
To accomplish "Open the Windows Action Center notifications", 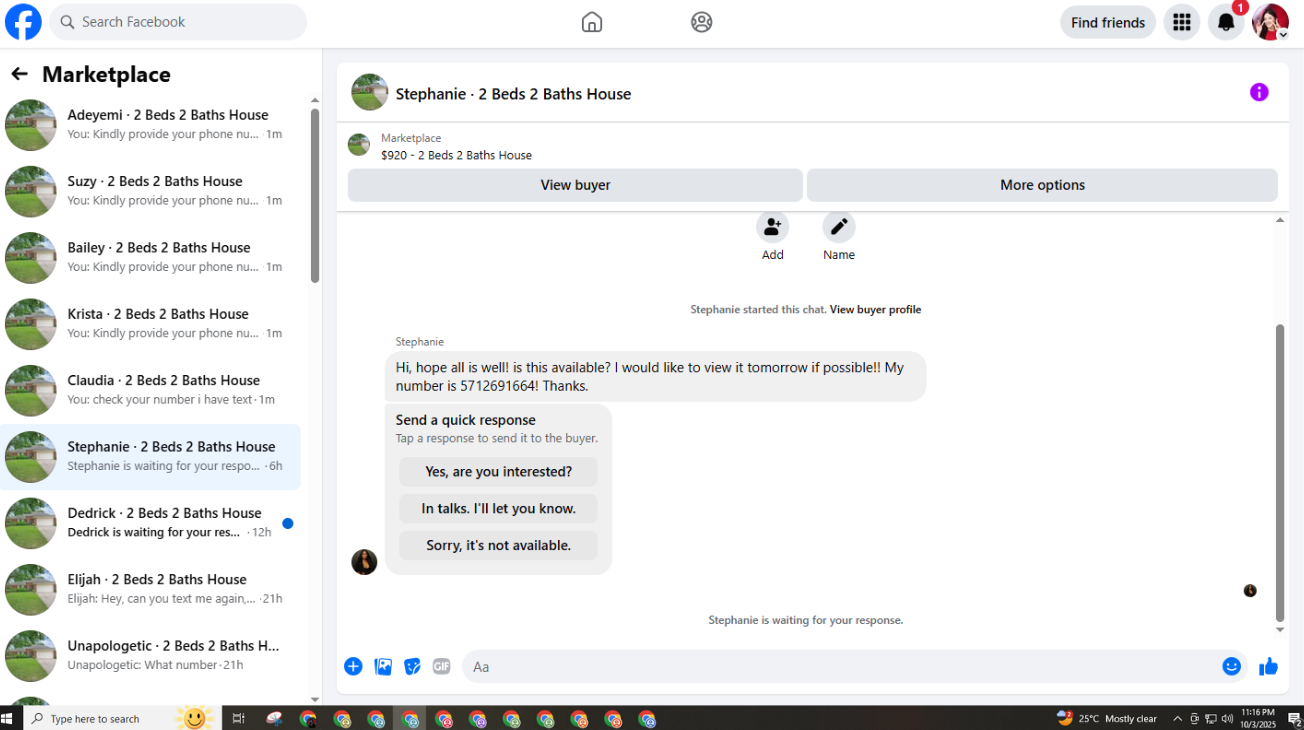I will (x=1293, y=718).
